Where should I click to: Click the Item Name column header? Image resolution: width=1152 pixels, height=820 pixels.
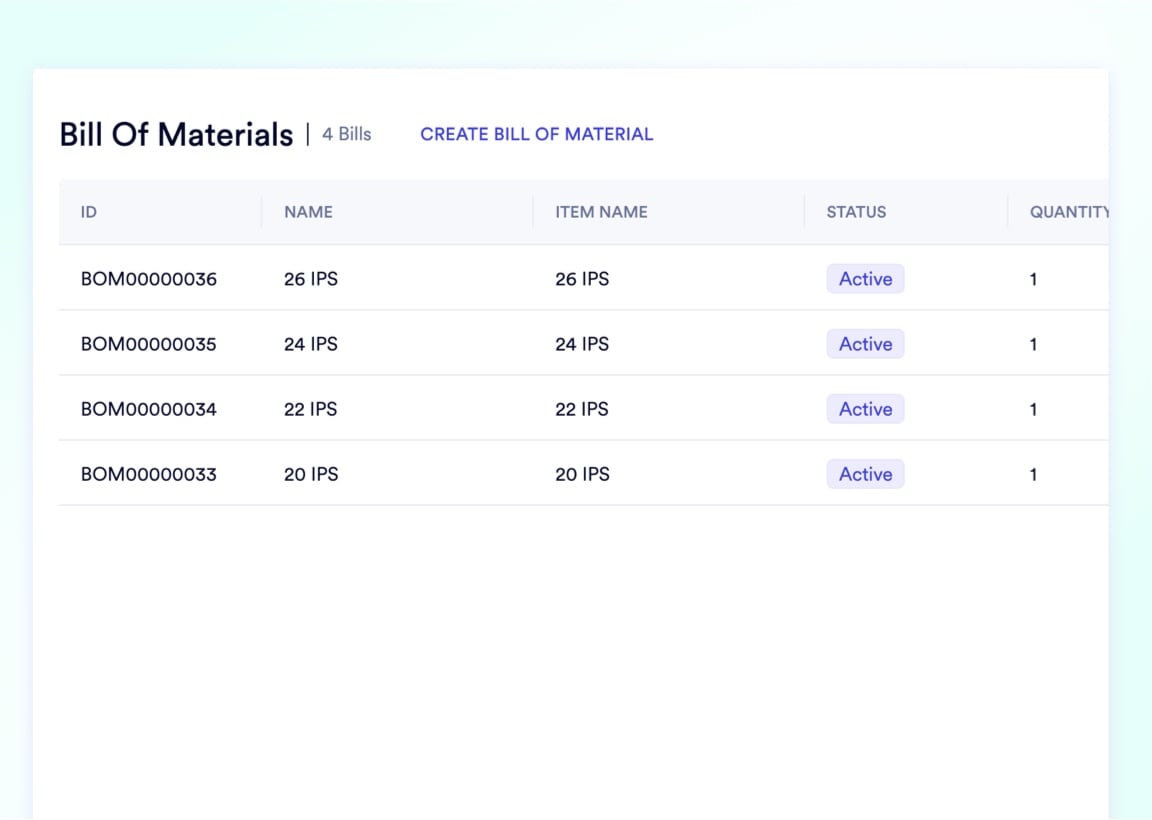pyautogui.click(x=601, y=212)
